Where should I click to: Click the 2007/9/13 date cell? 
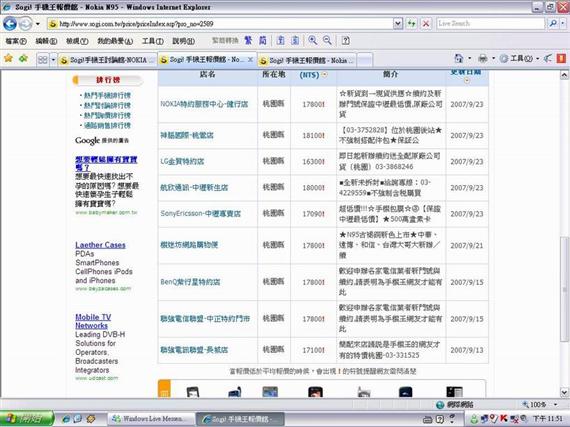pos(467,350)
